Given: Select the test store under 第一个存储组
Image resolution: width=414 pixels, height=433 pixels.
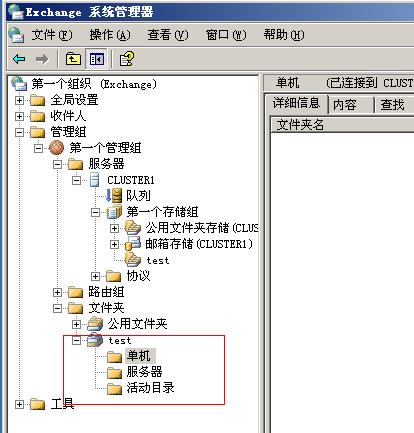Looking at the screenshot, I should 158,260.
